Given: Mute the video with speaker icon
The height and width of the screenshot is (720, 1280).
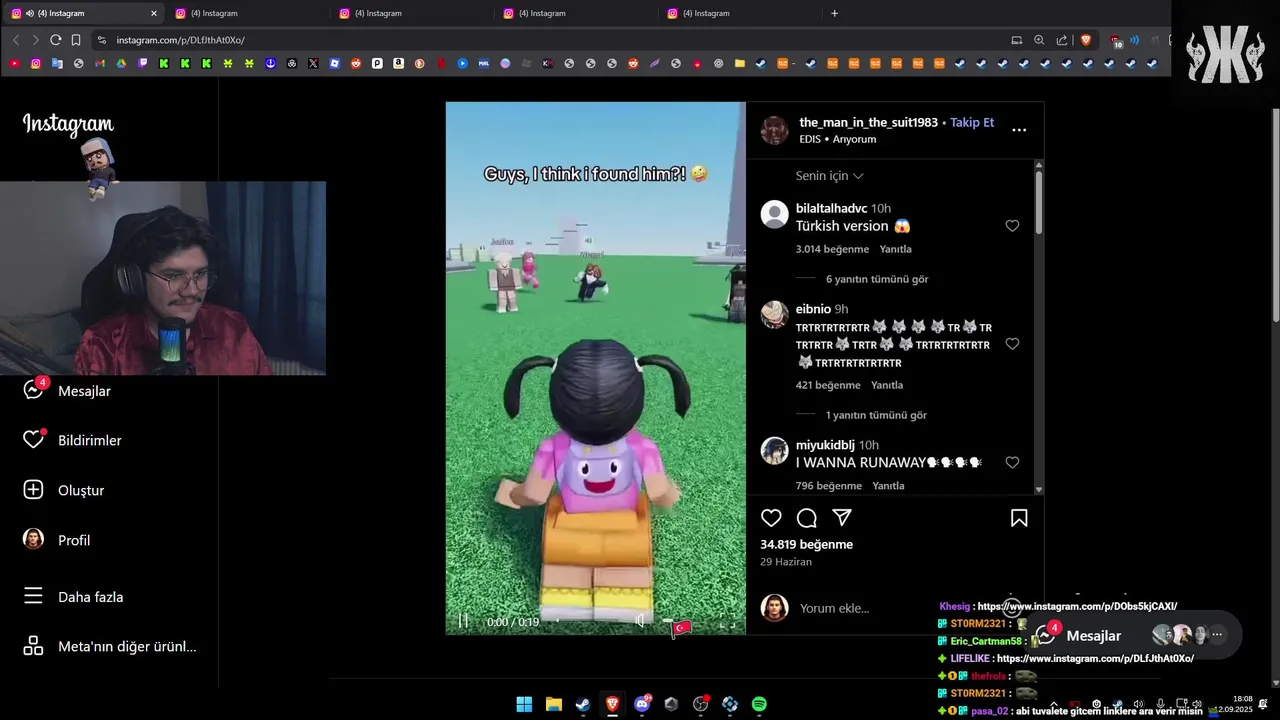Looking at the screenshot, I should tap(641, 621).
